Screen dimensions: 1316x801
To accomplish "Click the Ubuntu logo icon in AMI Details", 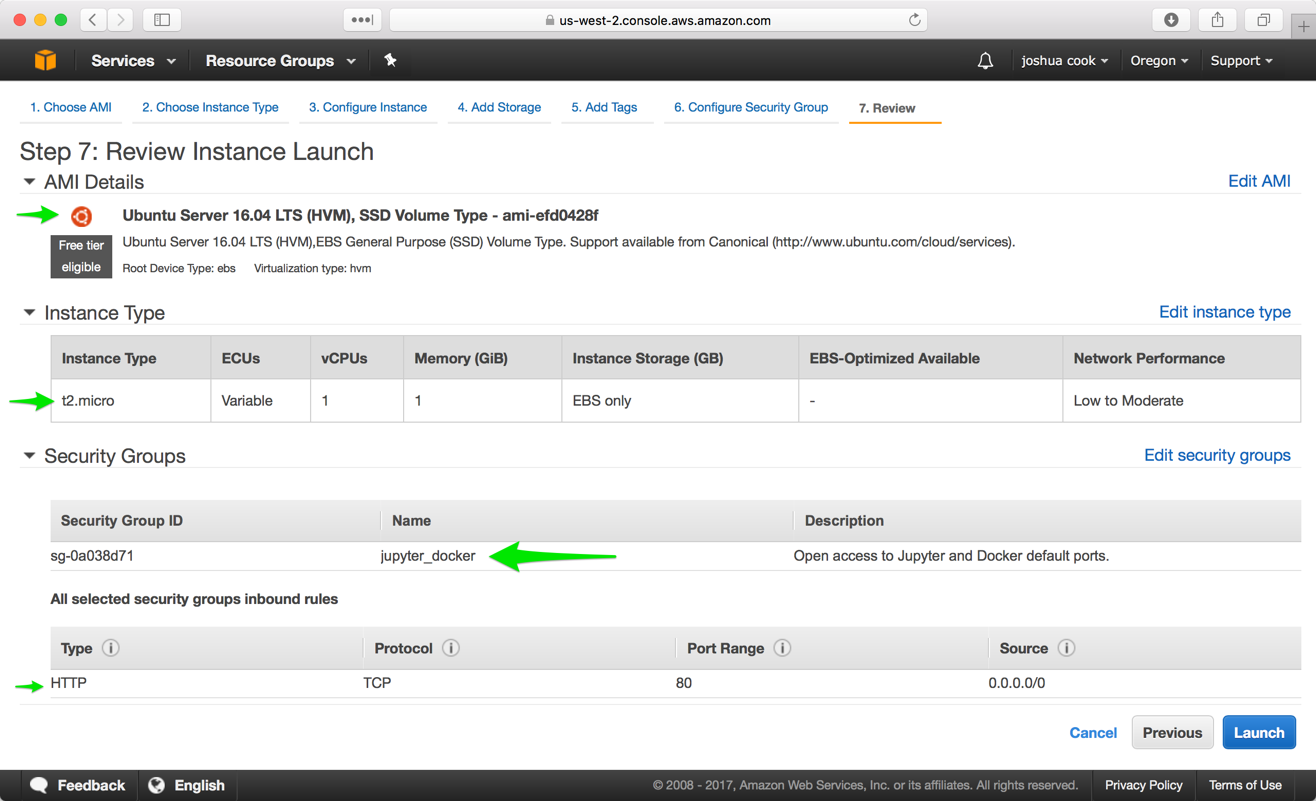I will click(82, 215).
